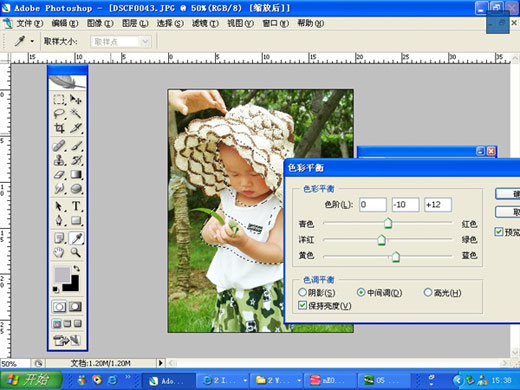The height and width of the screenshot is (390, 520).
Task: Open the 窗口 (Window) menu
Action: [x=275, y=23]
